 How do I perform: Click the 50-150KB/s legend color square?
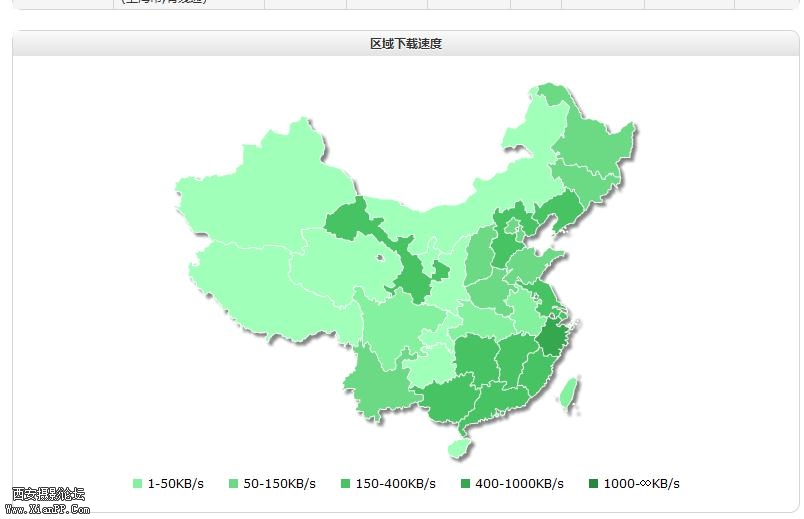pos(234,484)
